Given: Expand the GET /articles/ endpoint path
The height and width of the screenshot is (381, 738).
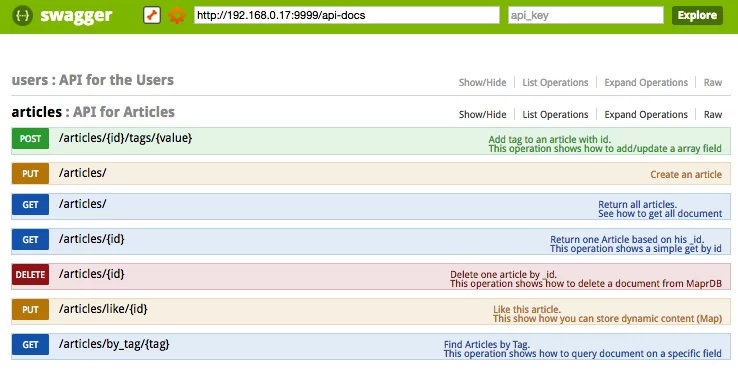Looking at the screenshot, I should click(82, 204).
